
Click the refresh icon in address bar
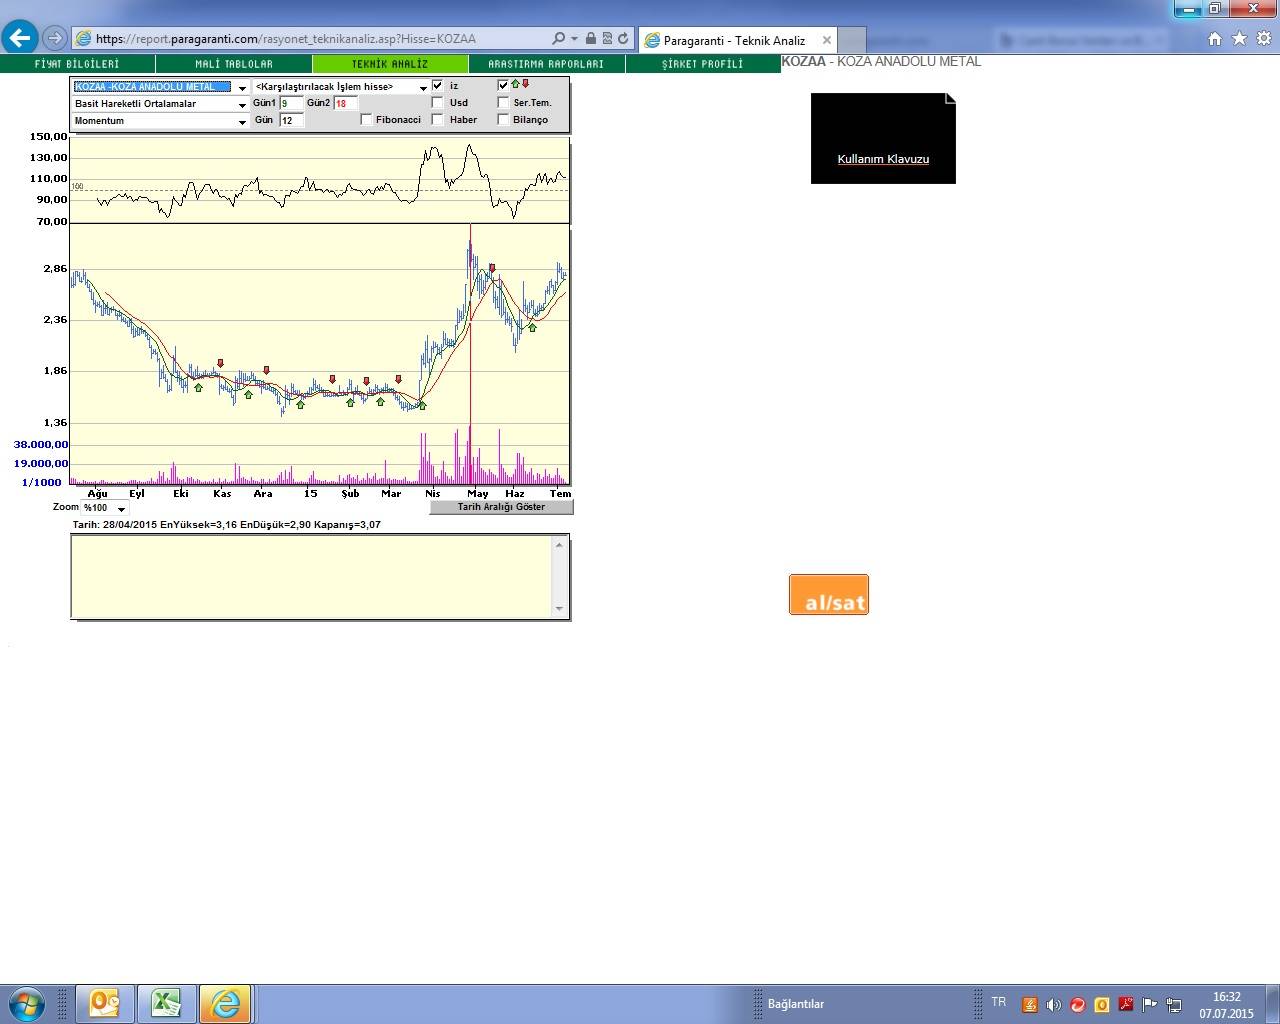623,39
